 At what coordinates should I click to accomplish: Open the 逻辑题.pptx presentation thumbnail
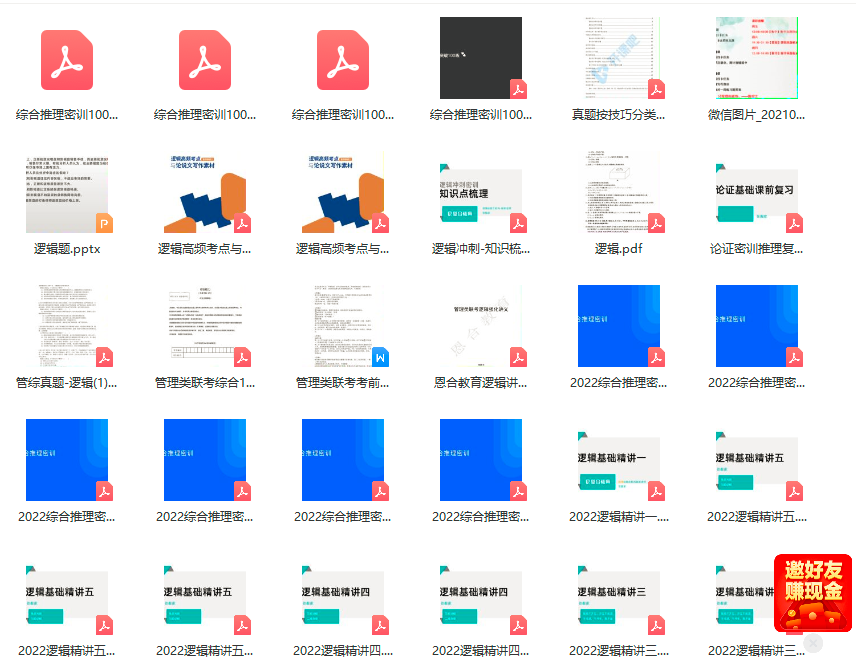(x=67, y=190)
